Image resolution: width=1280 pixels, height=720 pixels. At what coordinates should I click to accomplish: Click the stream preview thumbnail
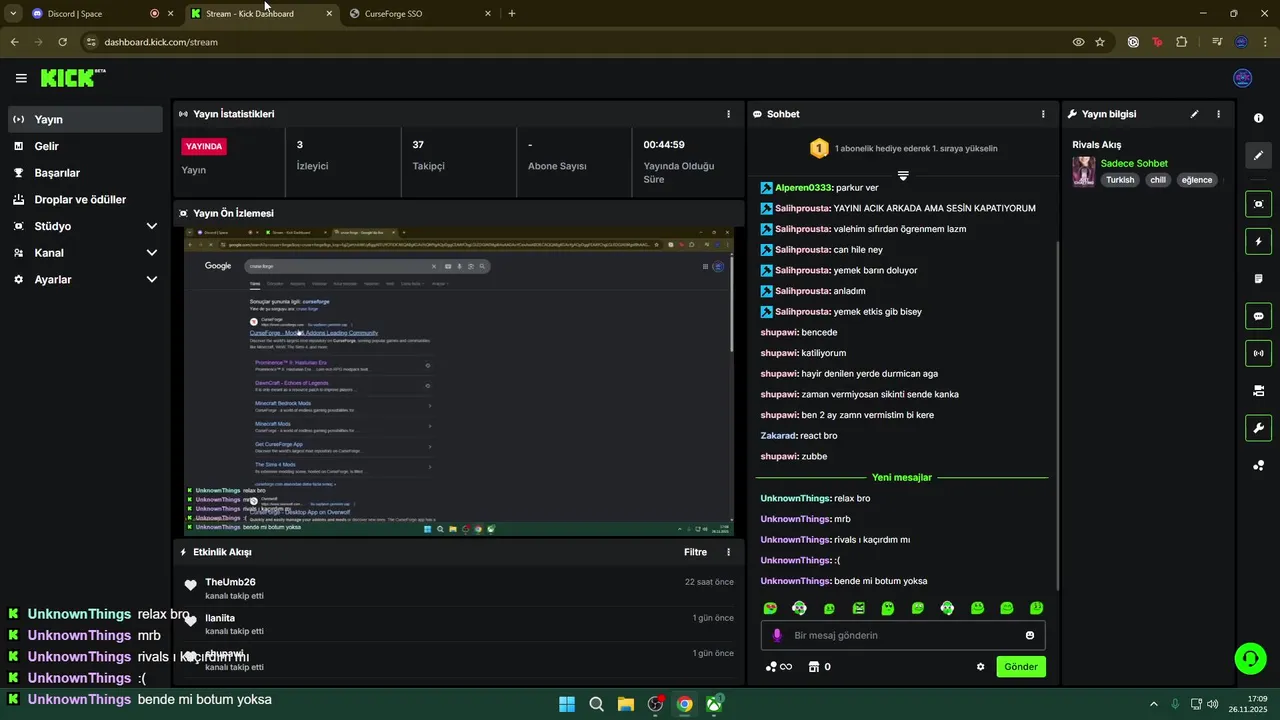[x=459, y=381]
